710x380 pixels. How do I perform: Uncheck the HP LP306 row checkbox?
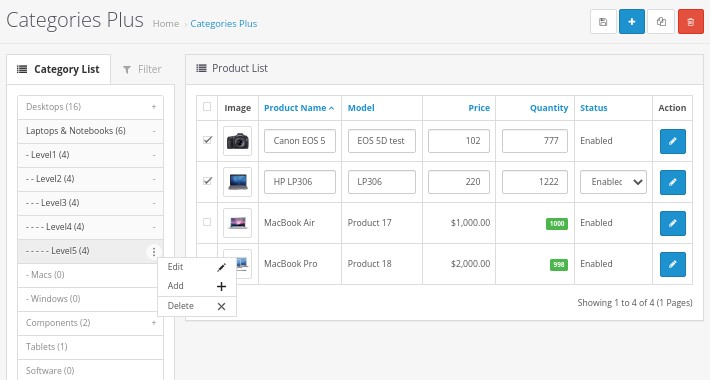pos(207,181)
